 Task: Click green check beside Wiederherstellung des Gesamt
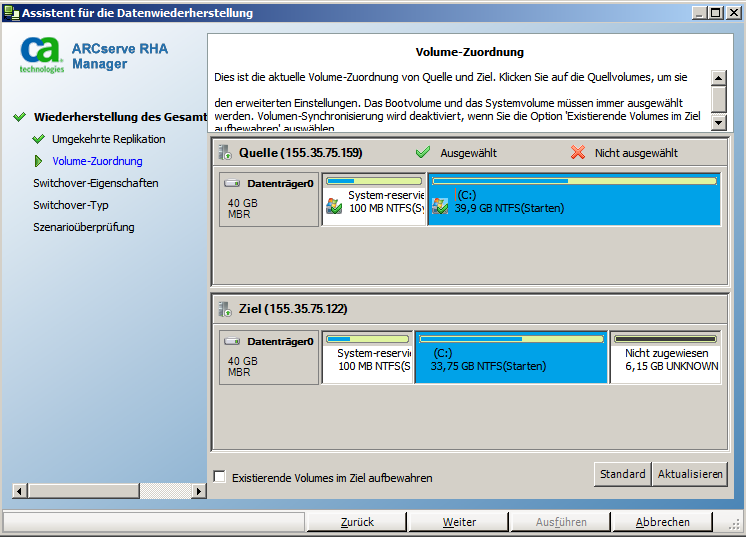[20, 117]
